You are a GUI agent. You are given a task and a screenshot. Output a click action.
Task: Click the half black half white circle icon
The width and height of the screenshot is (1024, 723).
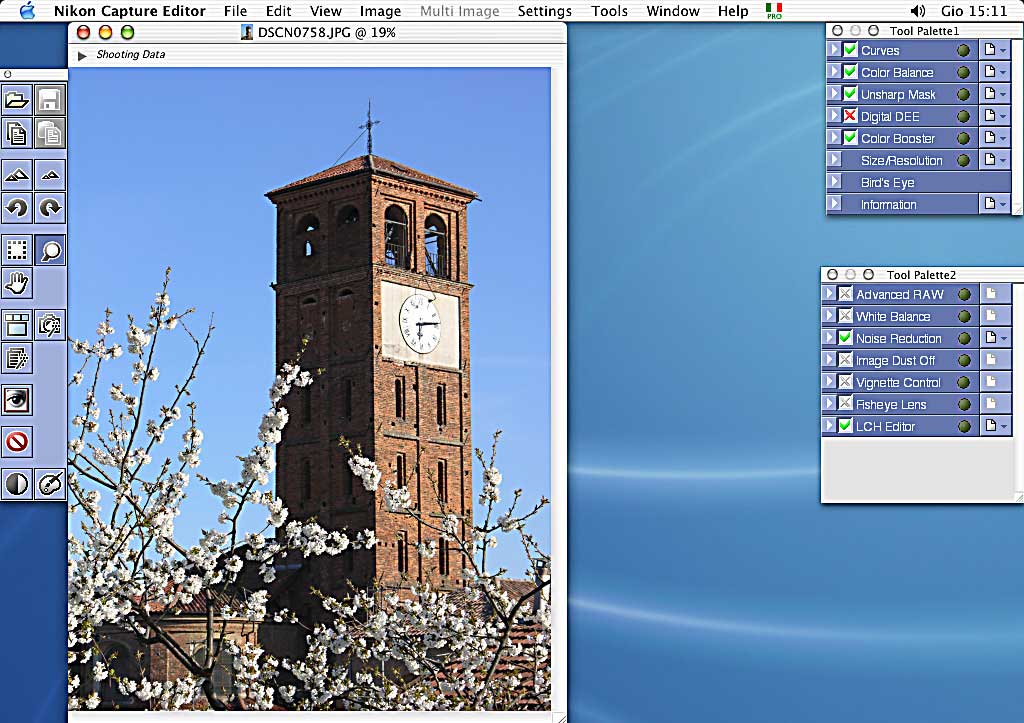[16, 484]
